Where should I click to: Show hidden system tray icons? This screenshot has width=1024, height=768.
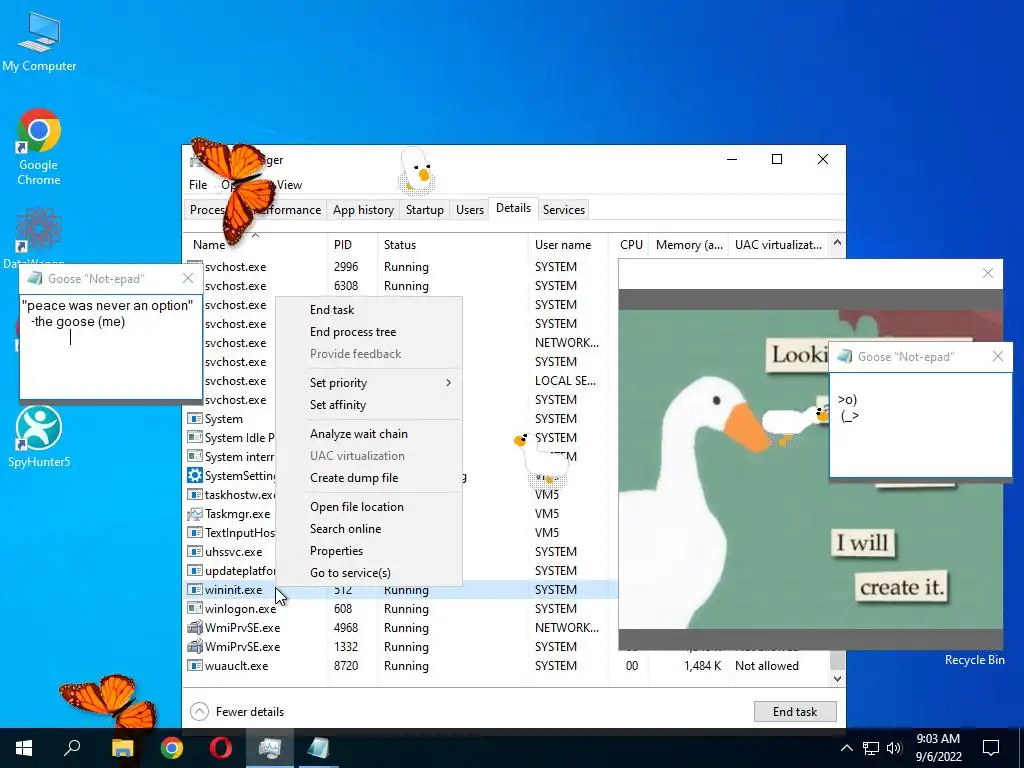(846, 748)
